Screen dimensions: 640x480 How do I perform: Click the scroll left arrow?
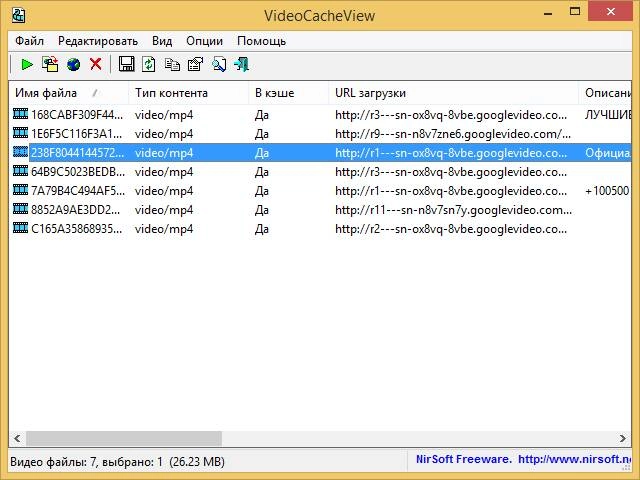17,439
